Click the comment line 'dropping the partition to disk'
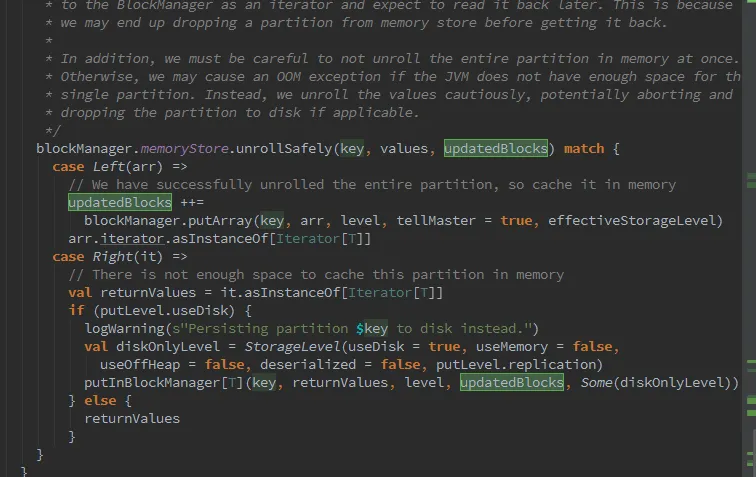Viewport: 756px width, 477px height. [232, 113]
